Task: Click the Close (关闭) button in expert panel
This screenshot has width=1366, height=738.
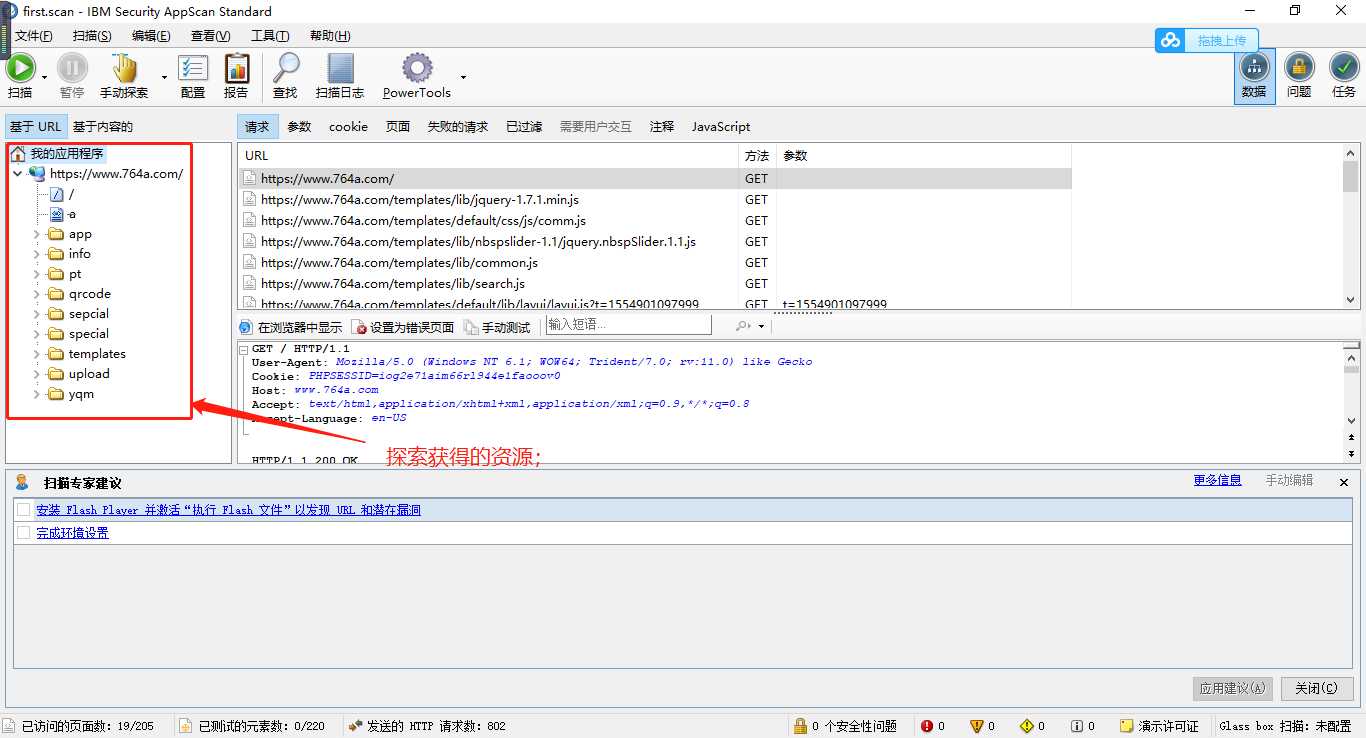Action: 1316,688
